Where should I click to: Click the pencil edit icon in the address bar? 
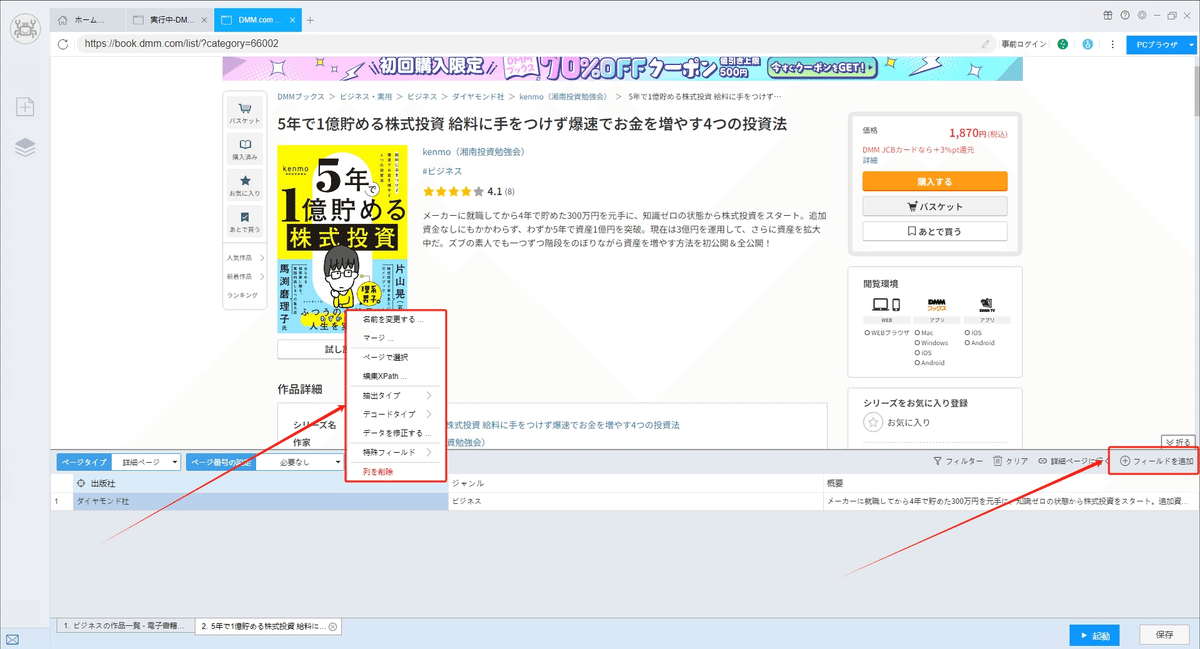(986, 44)
